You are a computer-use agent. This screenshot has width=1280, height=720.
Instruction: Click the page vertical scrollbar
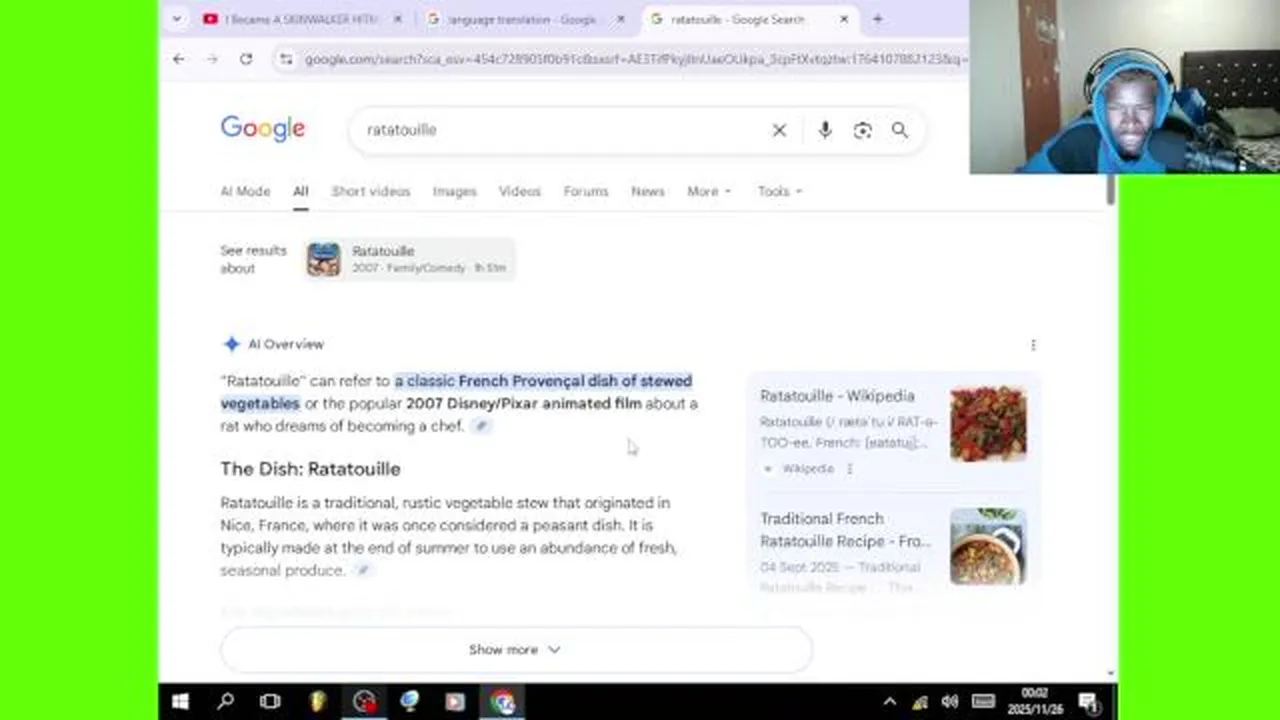click(1111, 190)
